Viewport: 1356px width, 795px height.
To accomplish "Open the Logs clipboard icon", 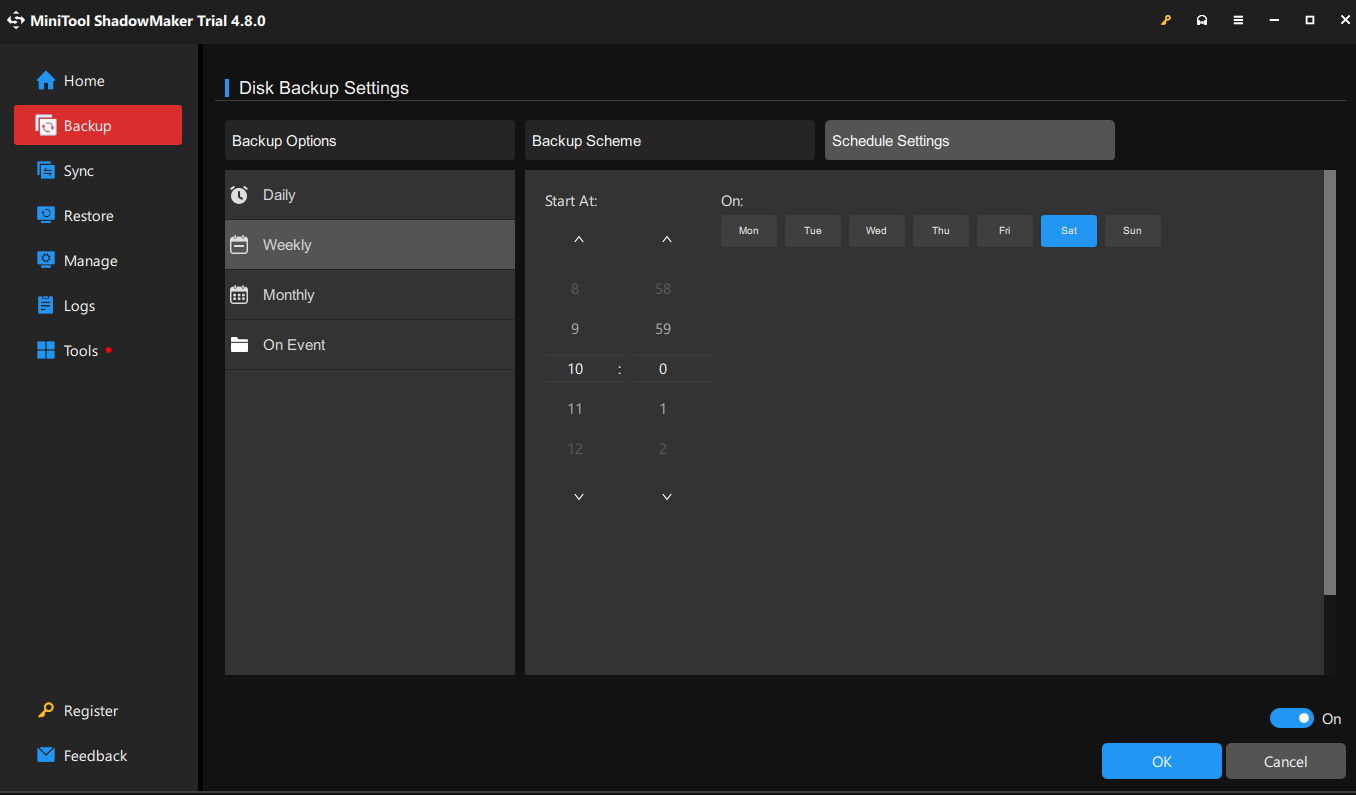I will pos(46,306).
